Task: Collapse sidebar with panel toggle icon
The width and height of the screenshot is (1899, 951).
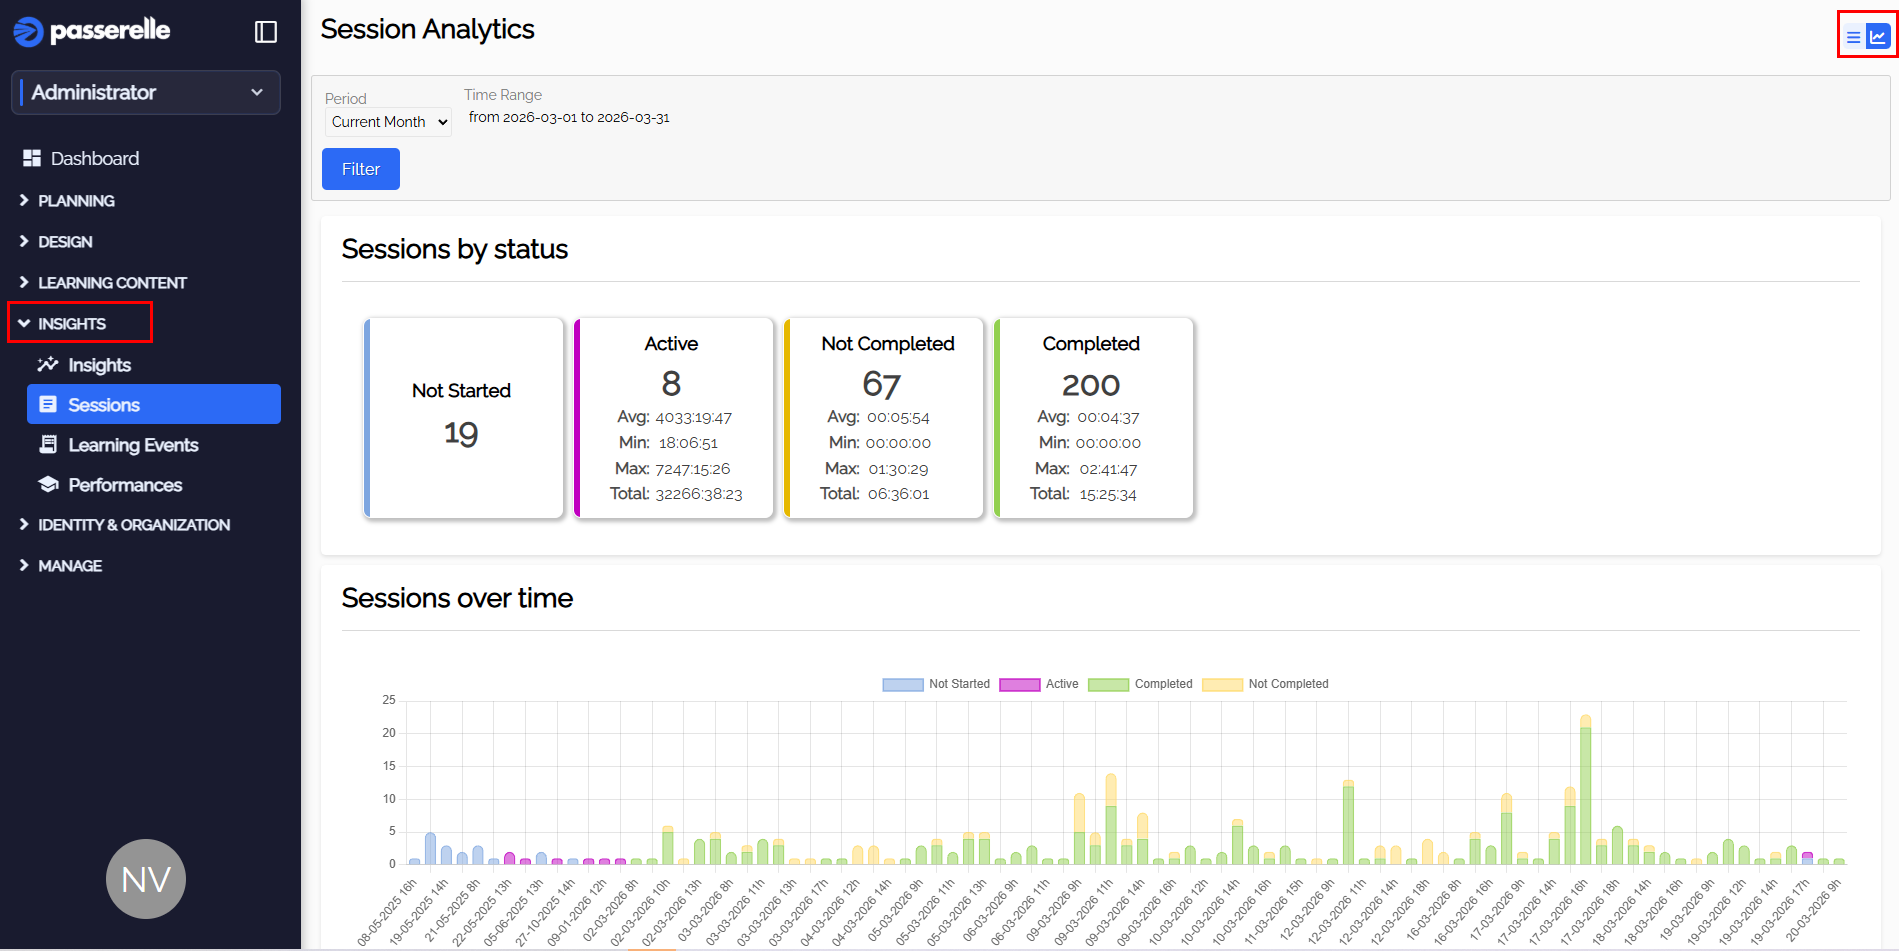Action: point(266,32)
